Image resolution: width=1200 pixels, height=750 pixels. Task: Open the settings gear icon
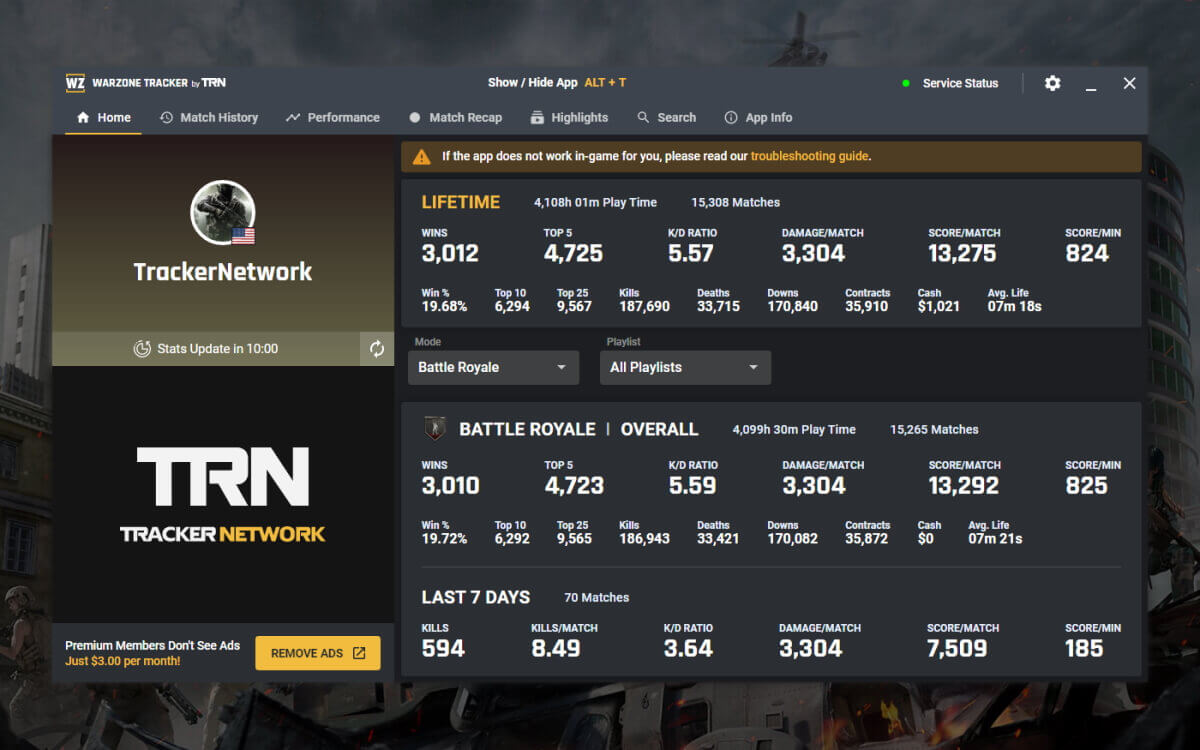pos(1052,83)
